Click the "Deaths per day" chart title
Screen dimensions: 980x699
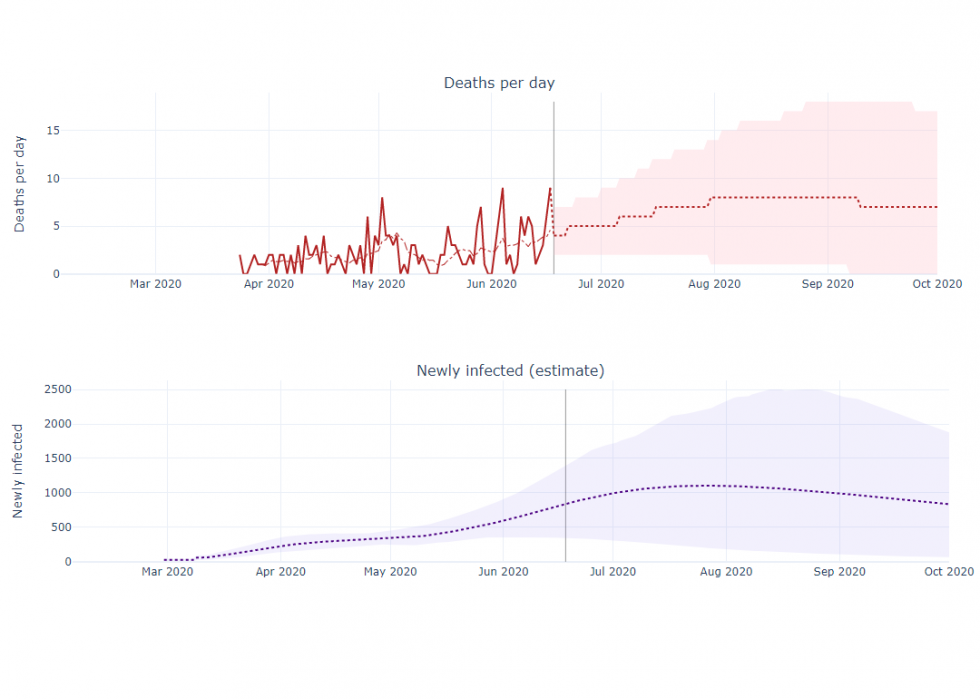tap(499, 82)
